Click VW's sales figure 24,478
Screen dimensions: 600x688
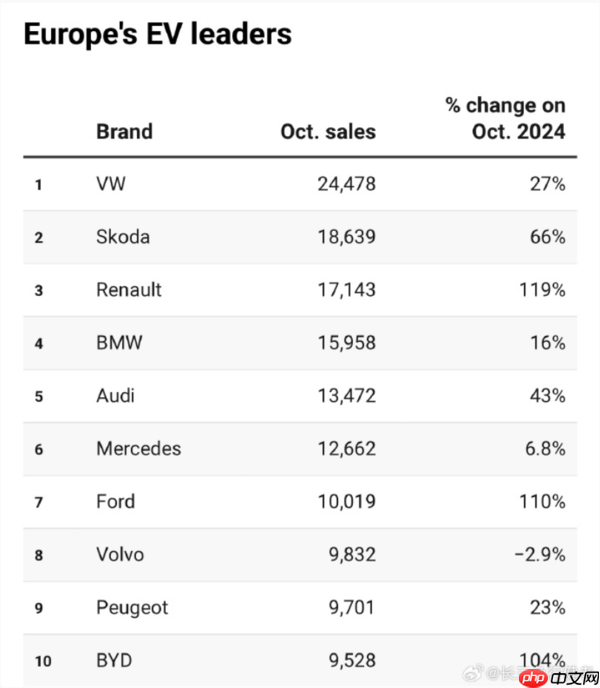pyautogui.click(x=342, y=184)
